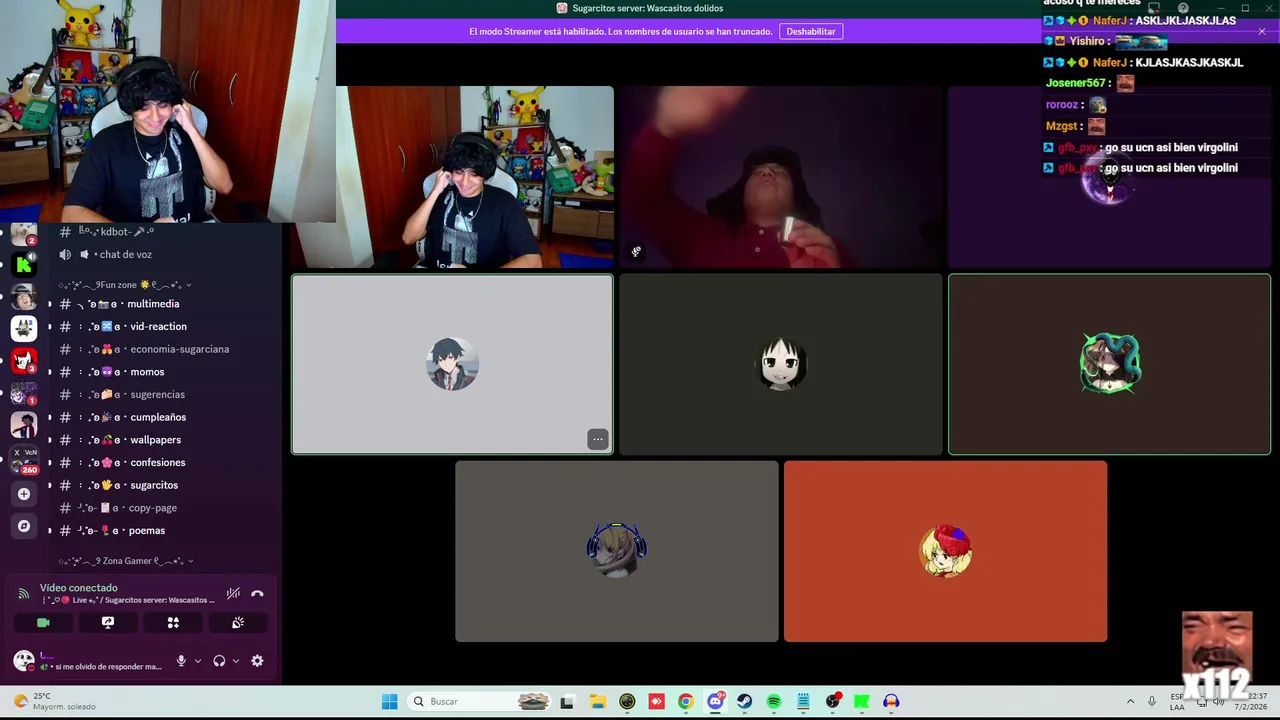Viewport: 1280px width, 720px height.
Task: Open server icon with 2 badge
Action: point(24,234)
